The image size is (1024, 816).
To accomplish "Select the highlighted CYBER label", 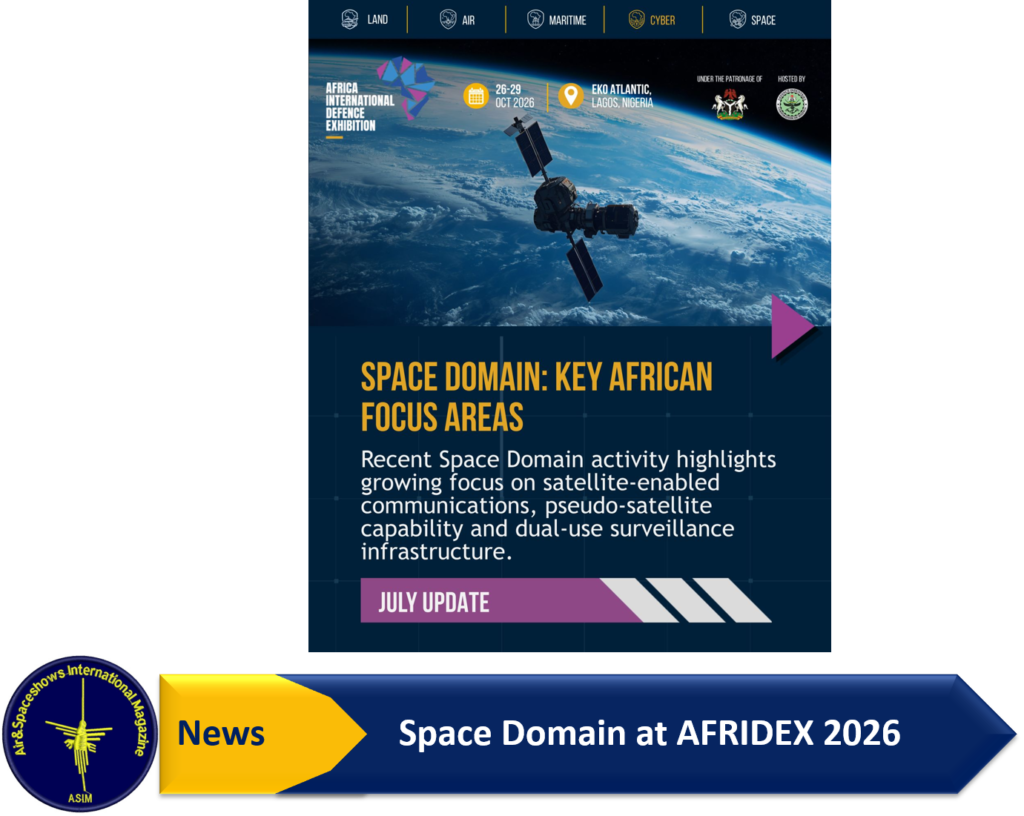I will pos(662,20).
